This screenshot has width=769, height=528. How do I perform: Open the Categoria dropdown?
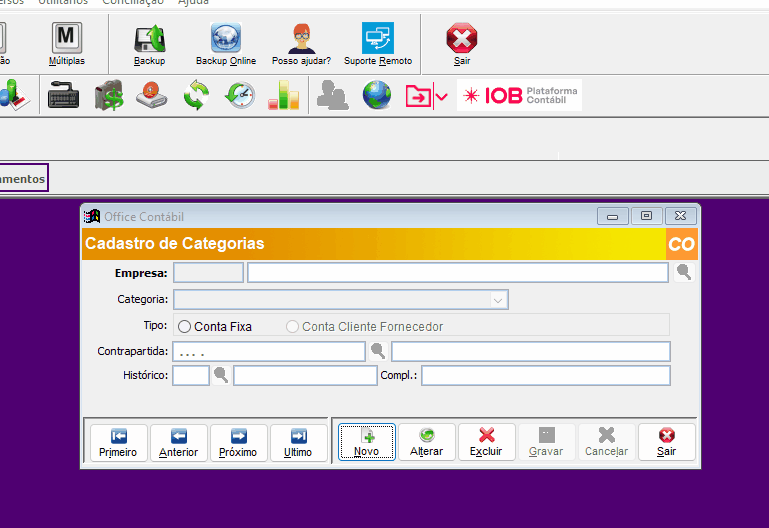tap(498, 300)
